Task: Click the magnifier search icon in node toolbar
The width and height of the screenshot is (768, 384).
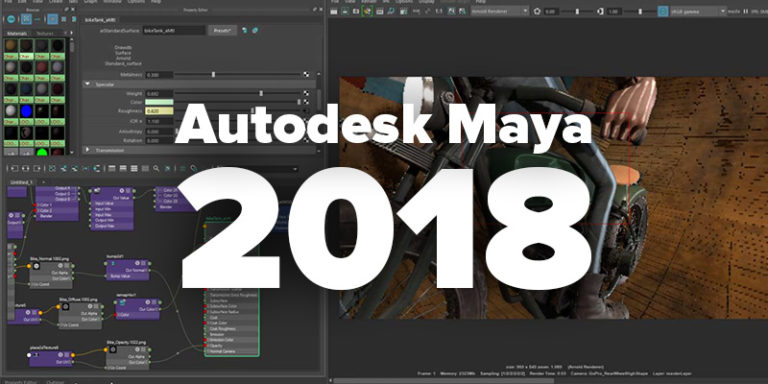Action: click(156, 168)
